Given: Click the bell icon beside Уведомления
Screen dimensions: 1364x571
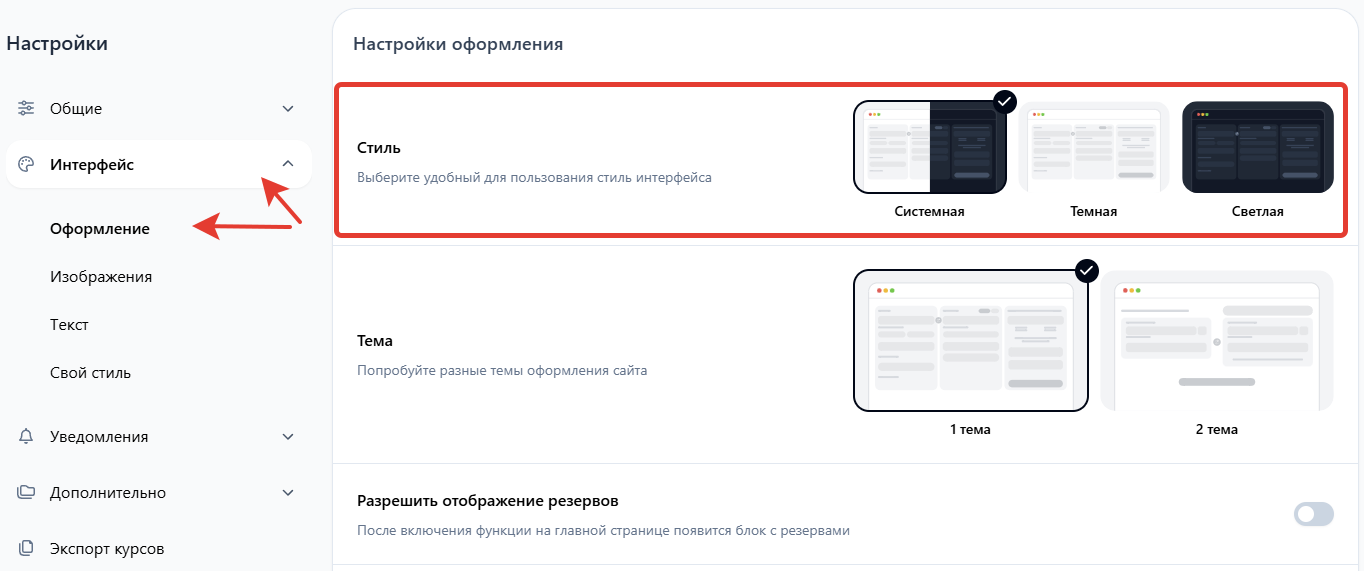Looking at the screenshot, I should click(x=27, y=436).
